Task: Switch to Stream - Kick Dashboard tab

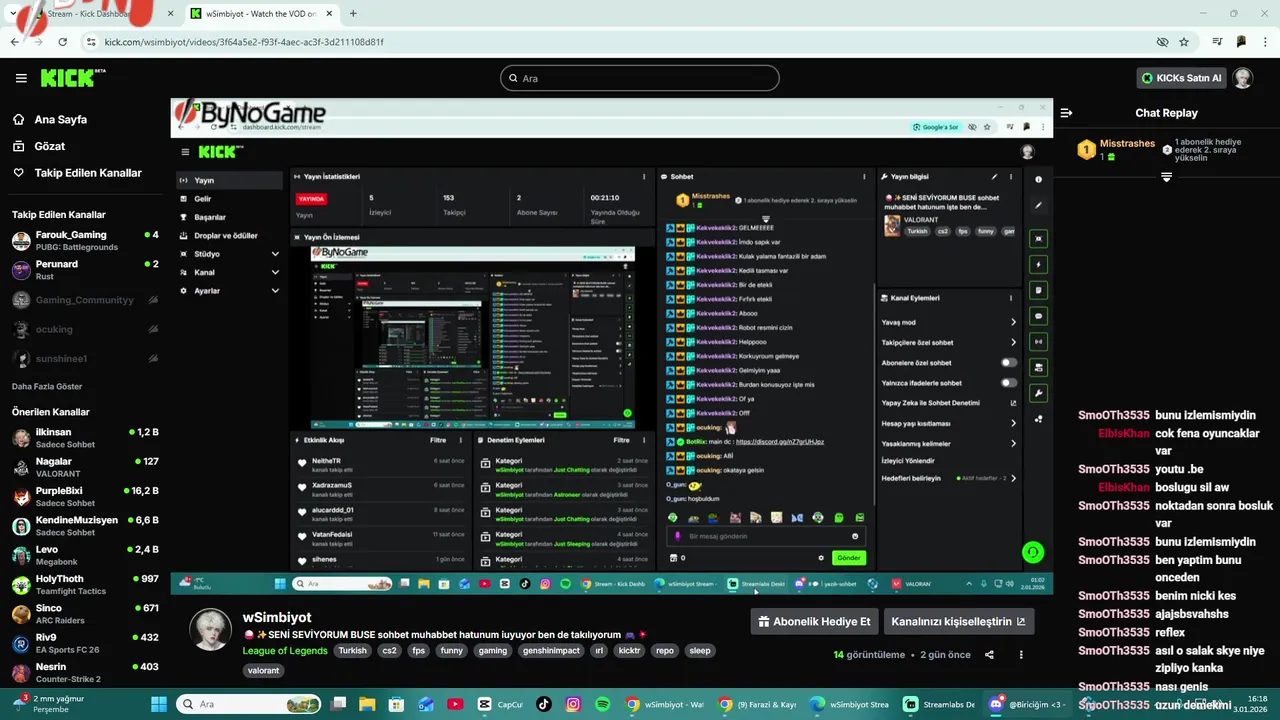Action: tap(95, 14)
